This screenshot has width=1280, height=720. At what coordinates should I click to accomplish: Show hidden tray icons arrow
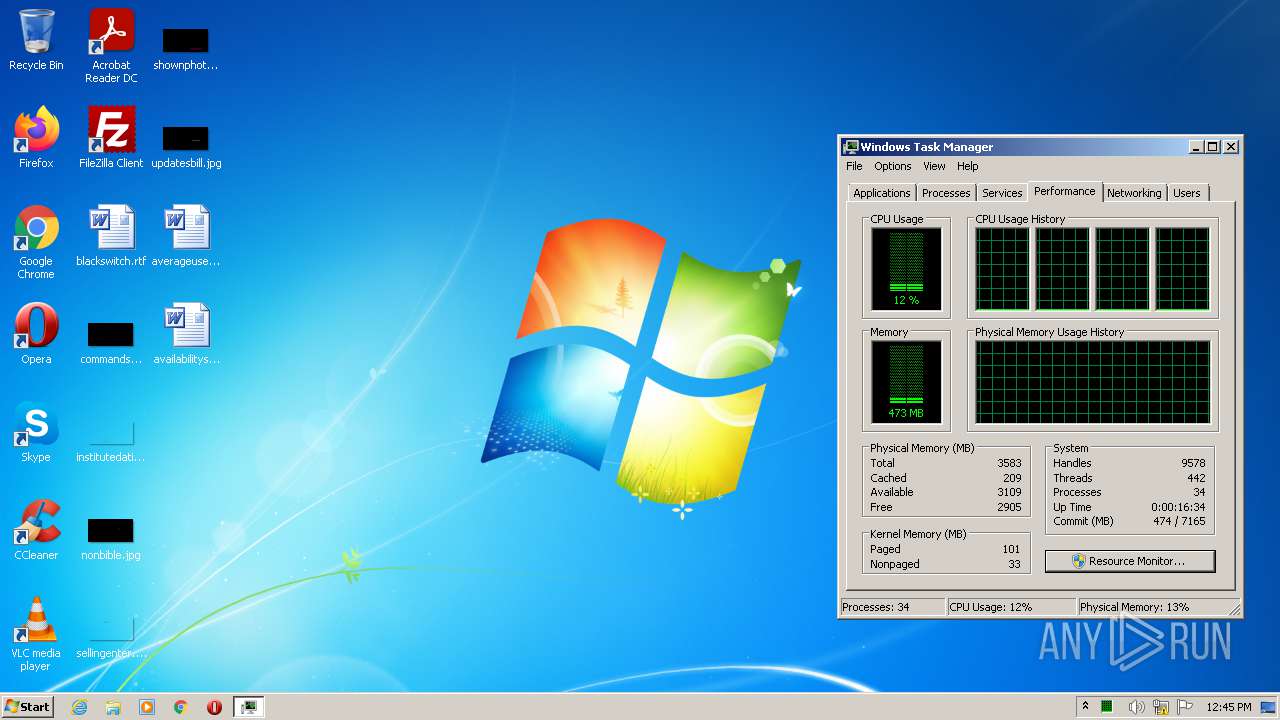[1085, 706]
